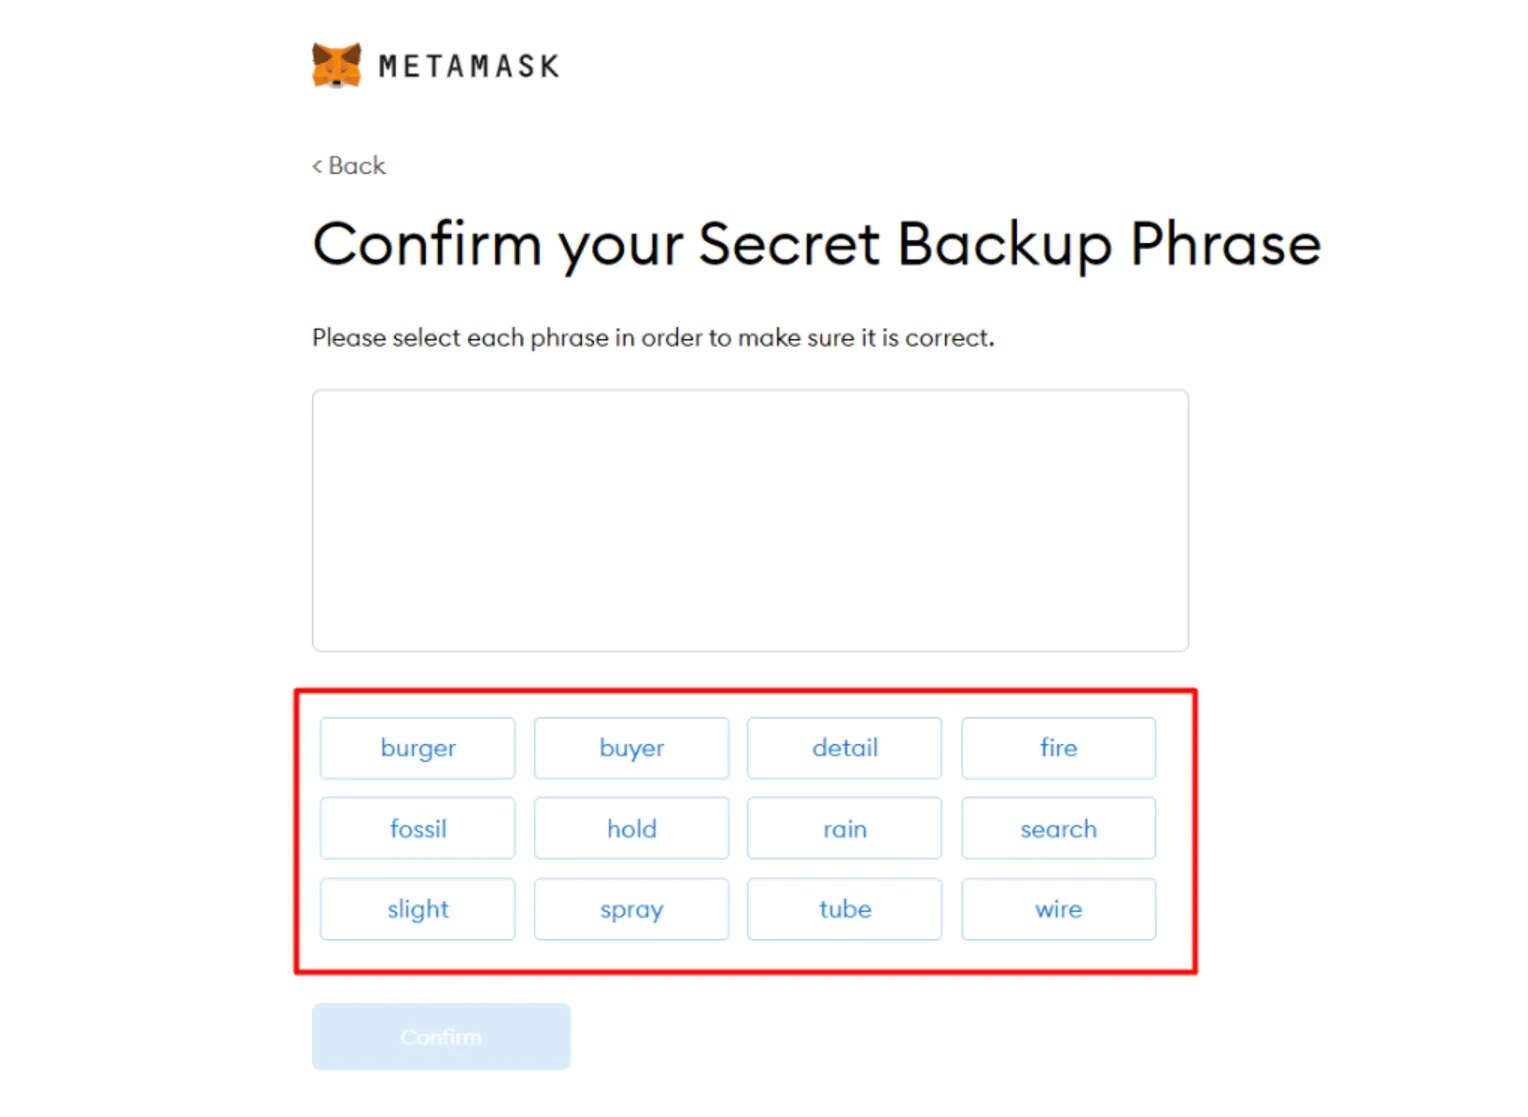Click the page heading text
1528x1117 pixels.
pos(815,243)
